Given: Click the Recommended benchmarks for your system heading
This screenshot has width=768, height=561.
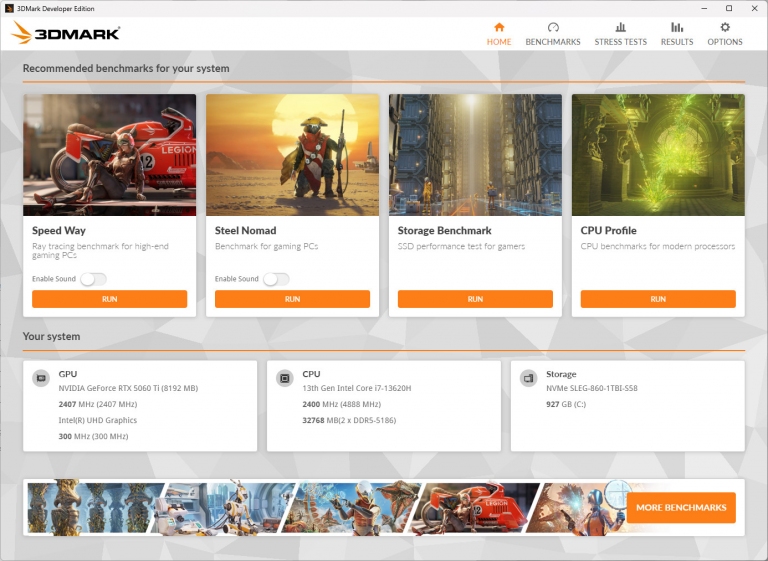Looking at the screenshot, I should (126, 69).
